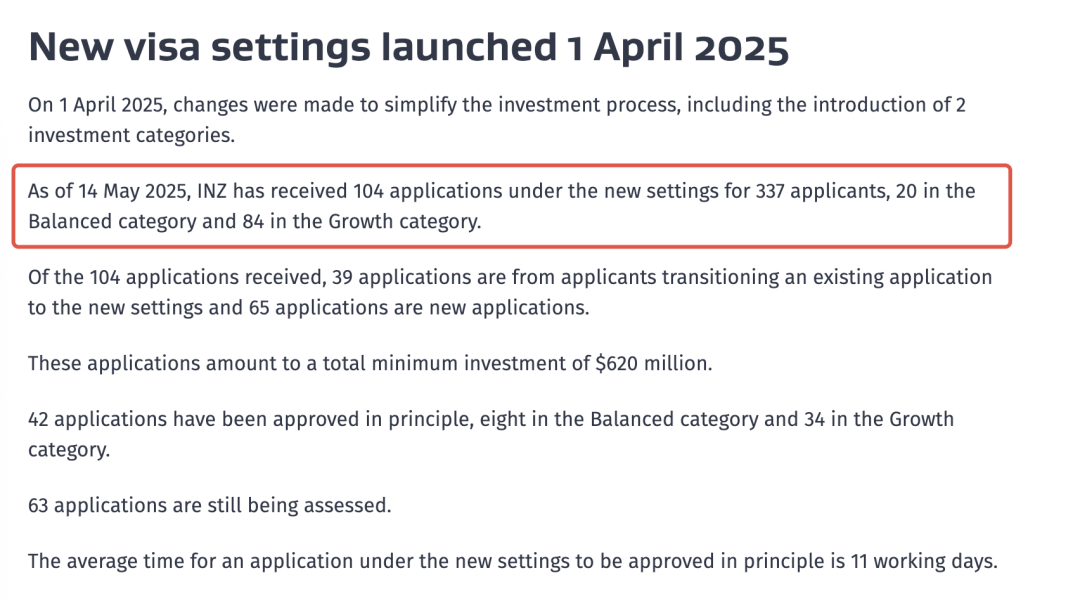Click the text '337 applicants' in highlighted box
Image resolution: width=1080 pixels, height=606 pixels.
click(822, 191)
